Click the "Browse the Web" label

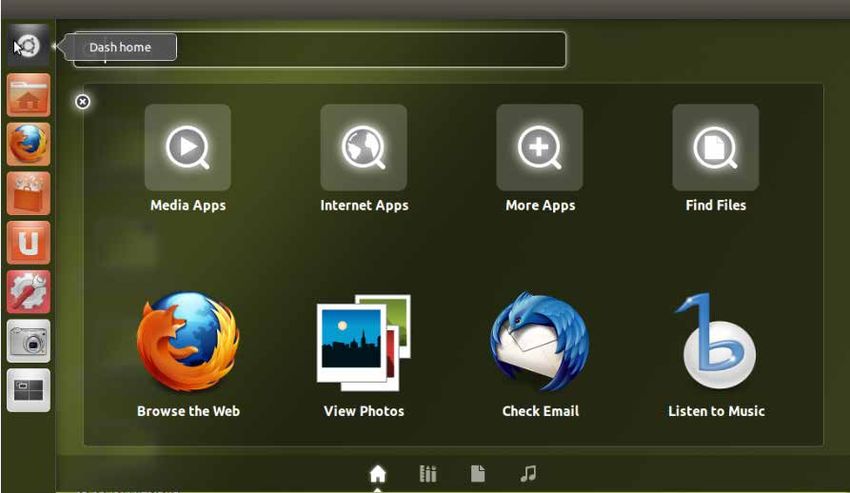[x=188, y=411]
